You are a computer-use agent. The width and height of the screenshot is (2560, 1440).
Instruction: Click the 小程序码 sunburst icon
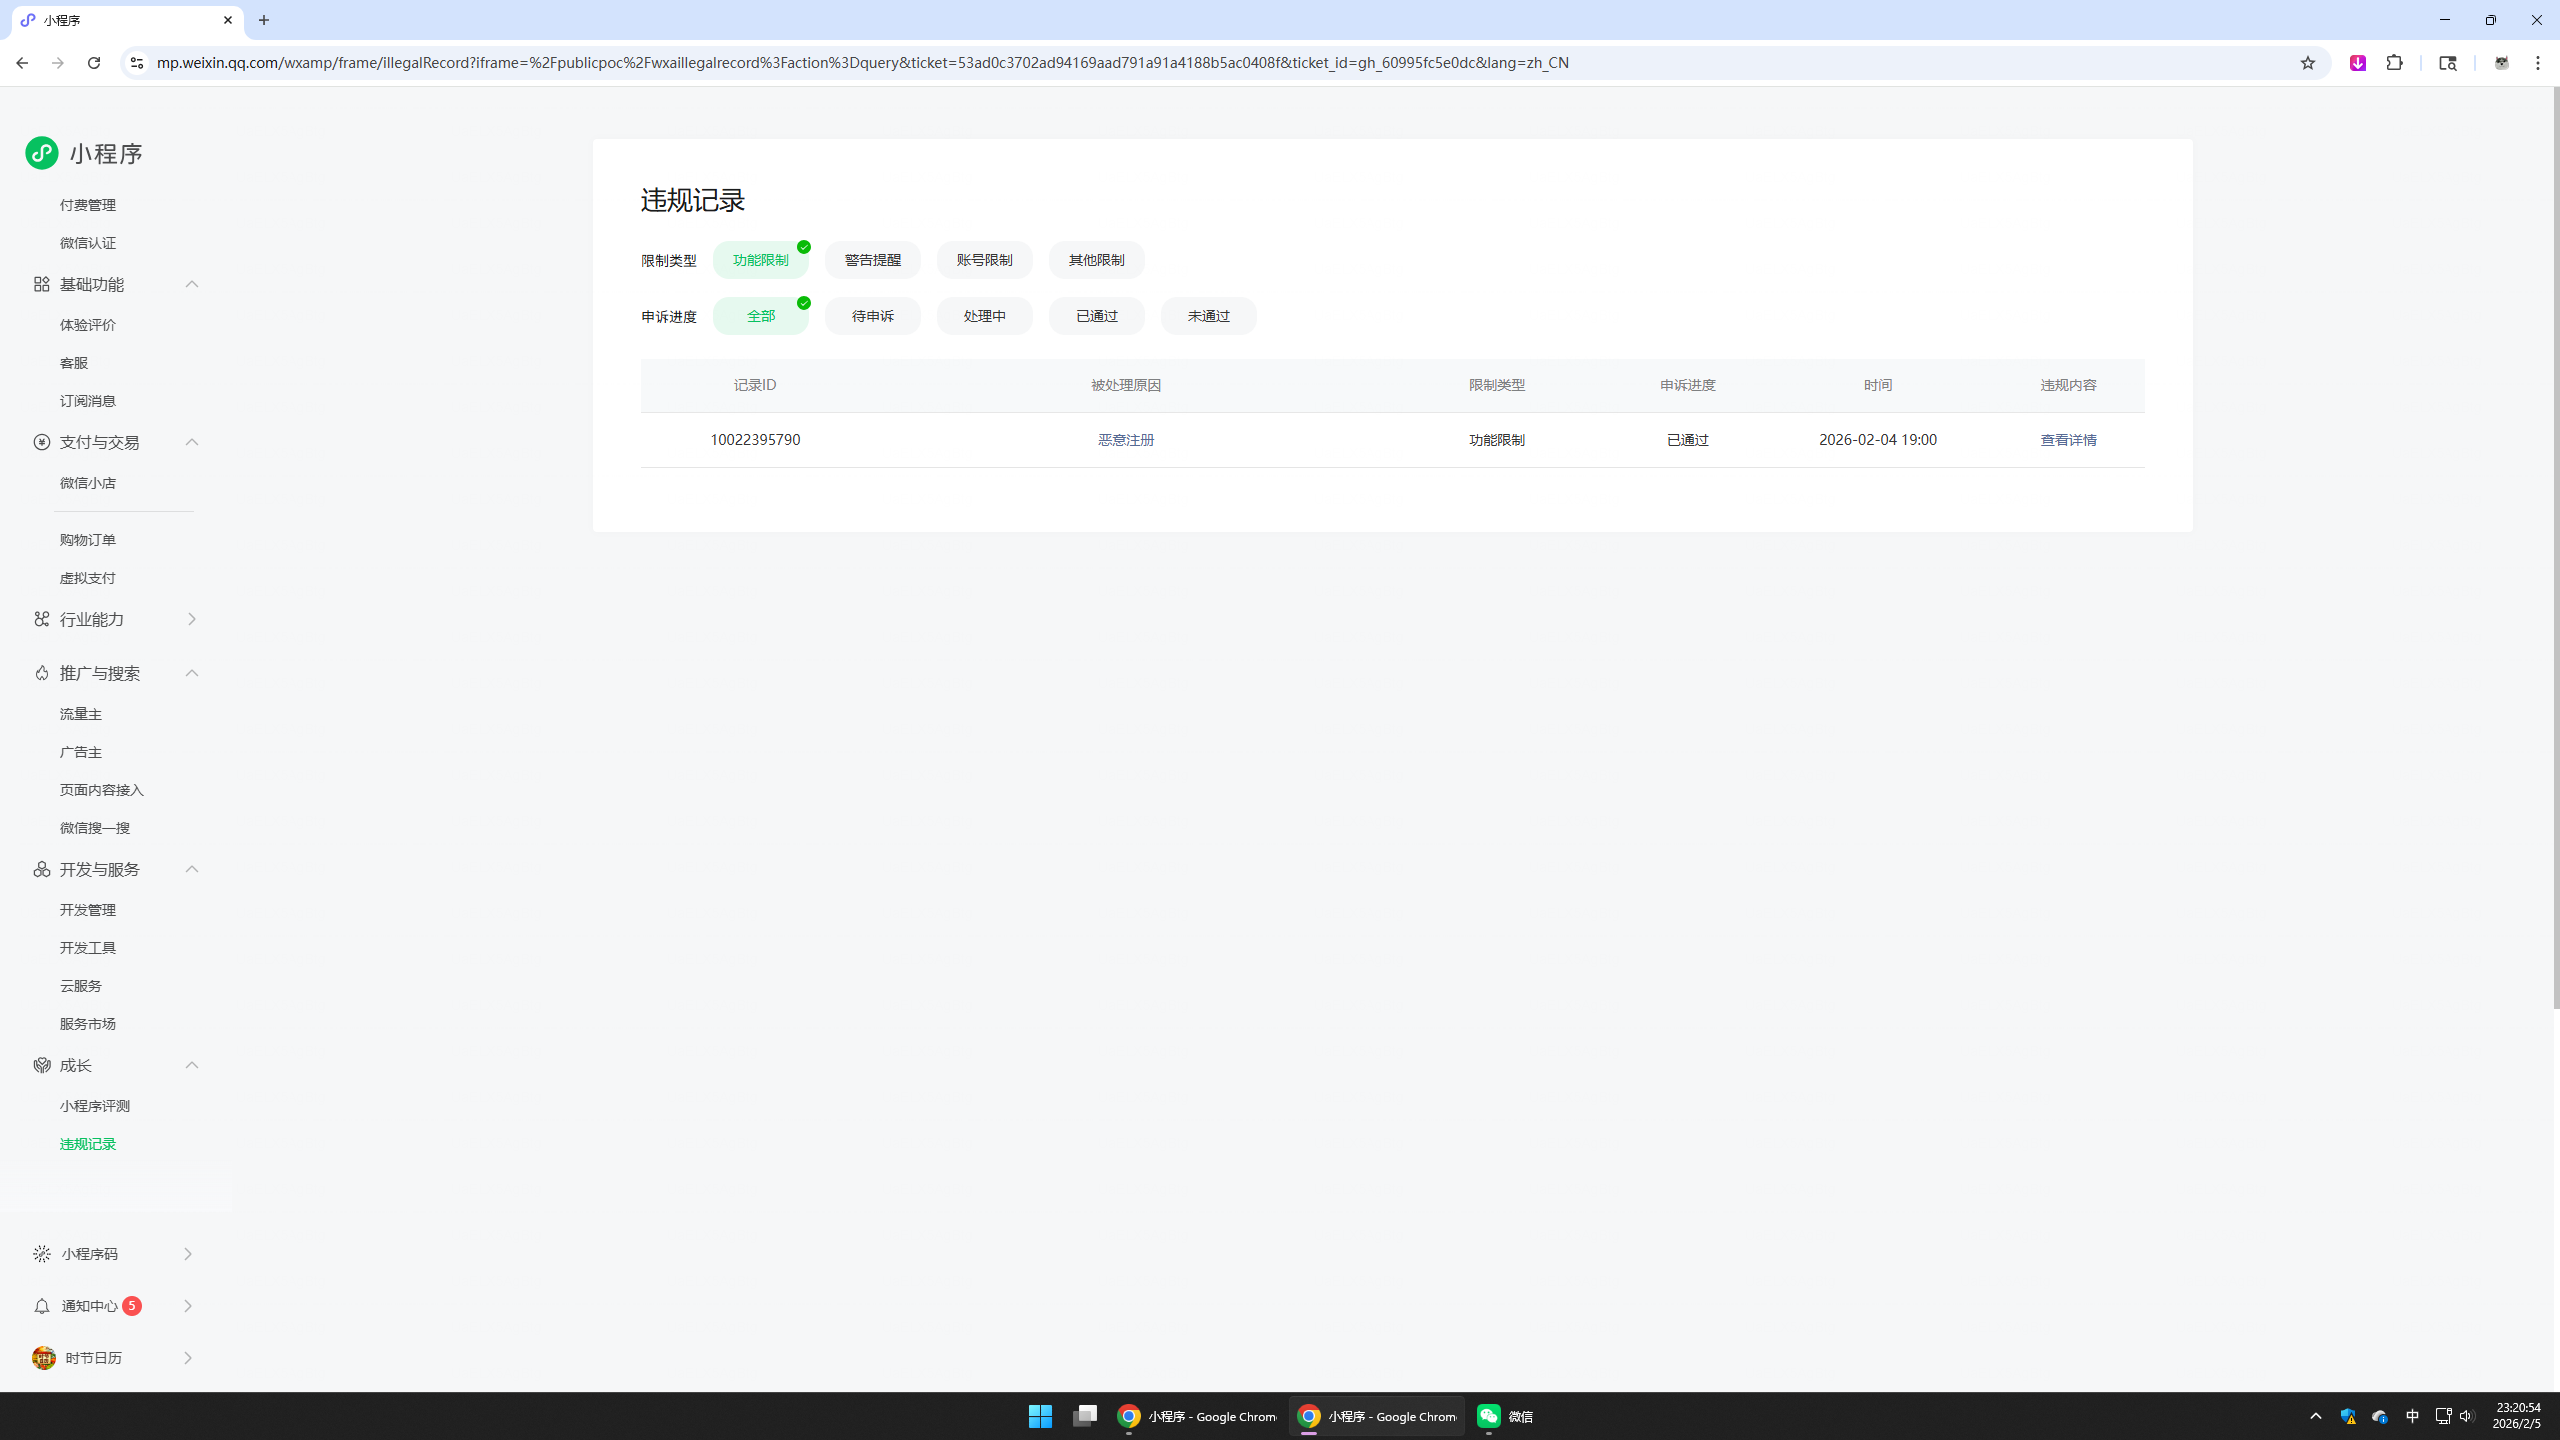click(x=41, y=1254)
